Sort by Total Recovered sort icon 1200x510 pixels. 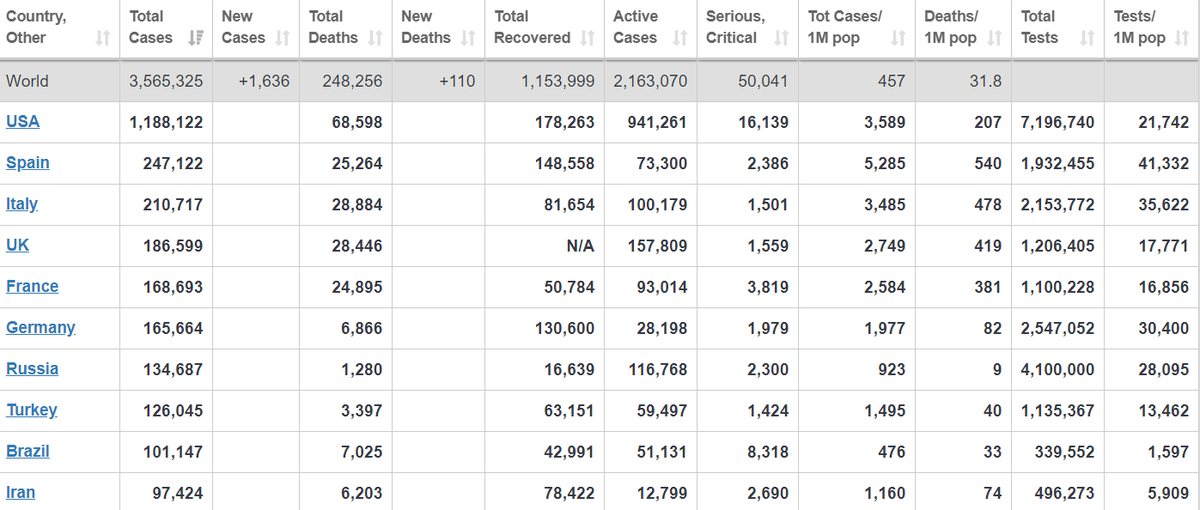[x=587, y=38]
